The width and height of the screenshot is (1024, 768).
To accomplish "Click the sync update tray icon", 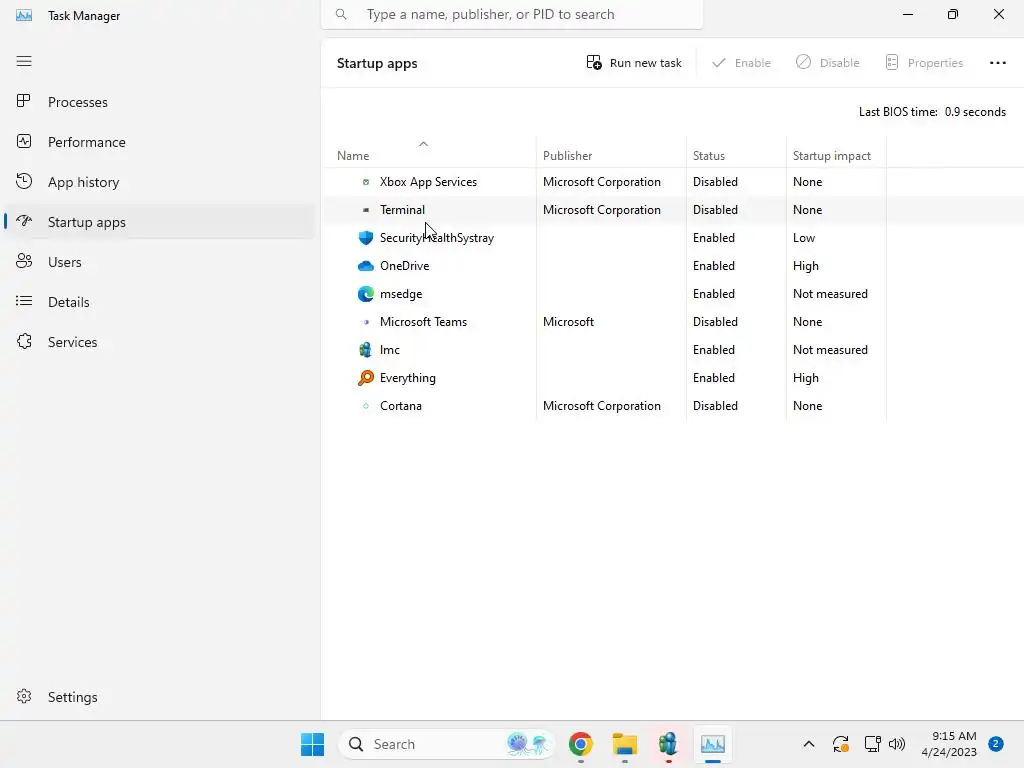I will [x=840, y=744].
